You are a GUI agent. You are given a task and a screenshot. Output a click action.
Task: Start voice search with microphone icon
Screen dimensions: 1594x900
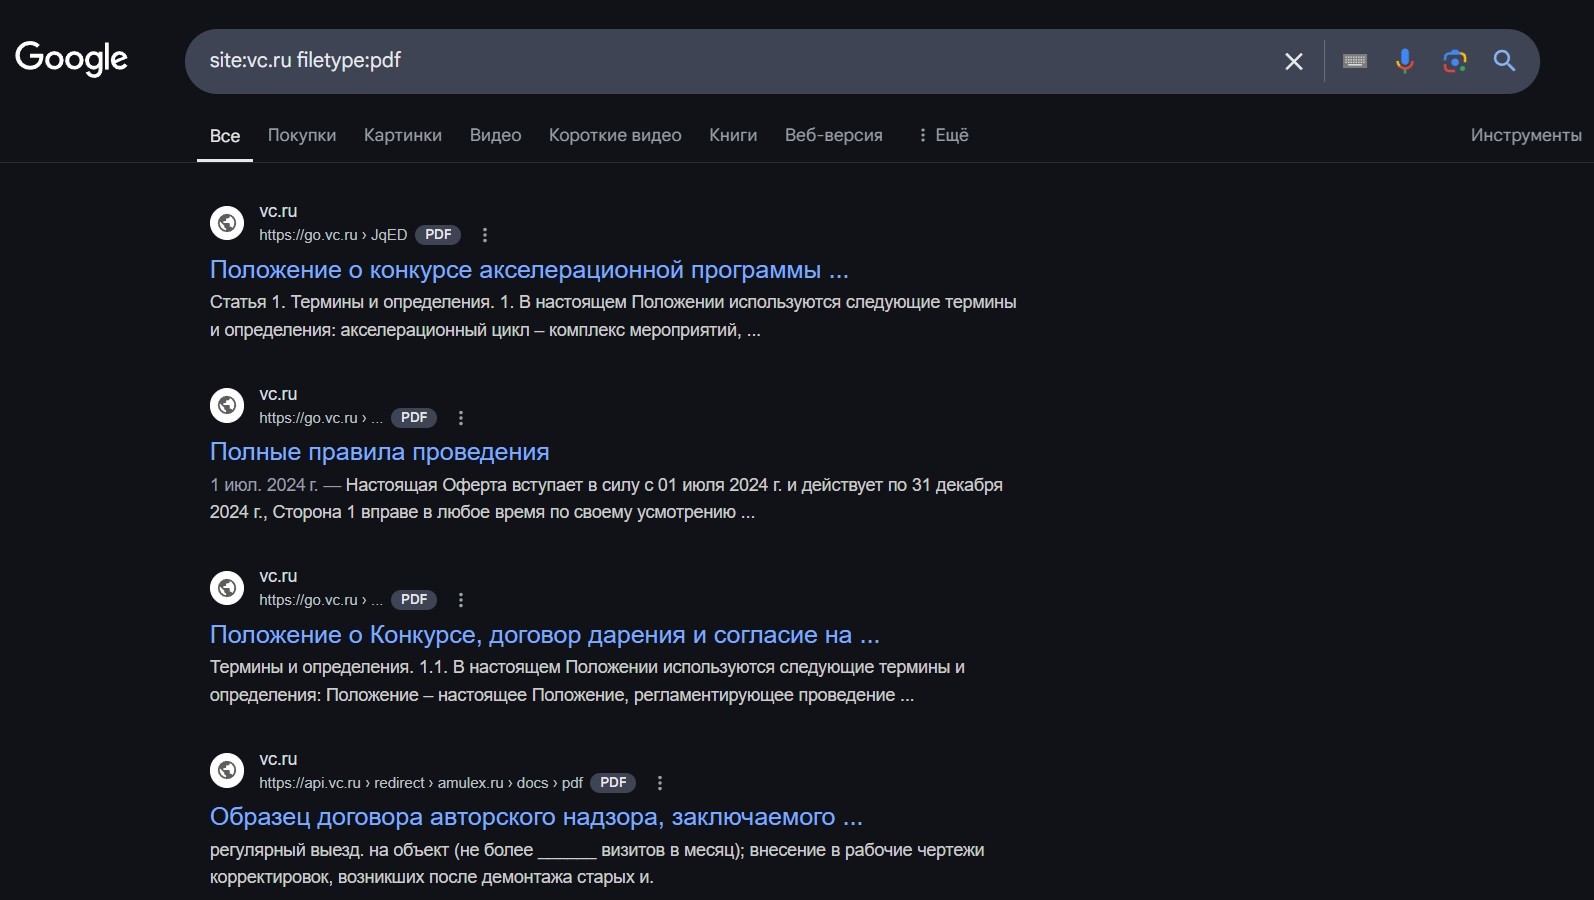click(1404, 61)
